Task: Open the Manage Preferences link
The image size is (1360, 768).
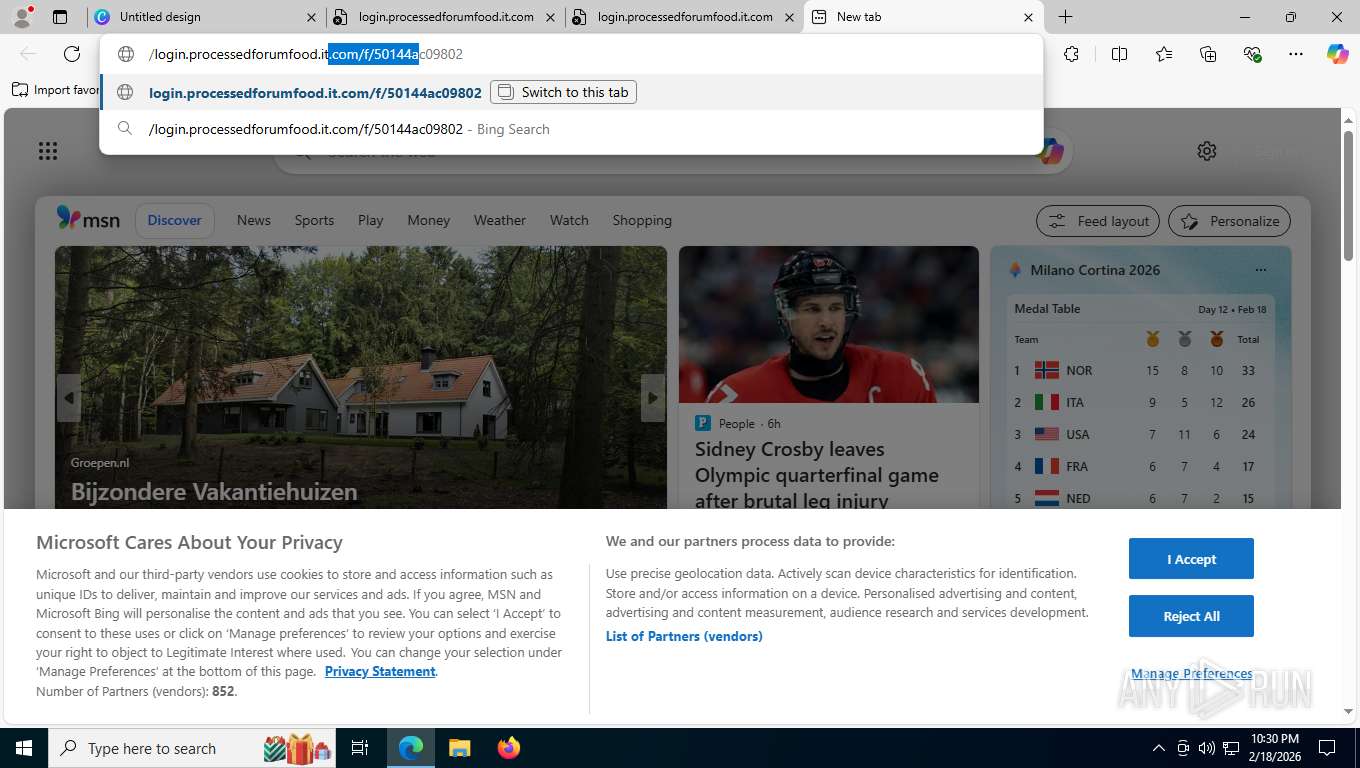Action: point(1191,673)
